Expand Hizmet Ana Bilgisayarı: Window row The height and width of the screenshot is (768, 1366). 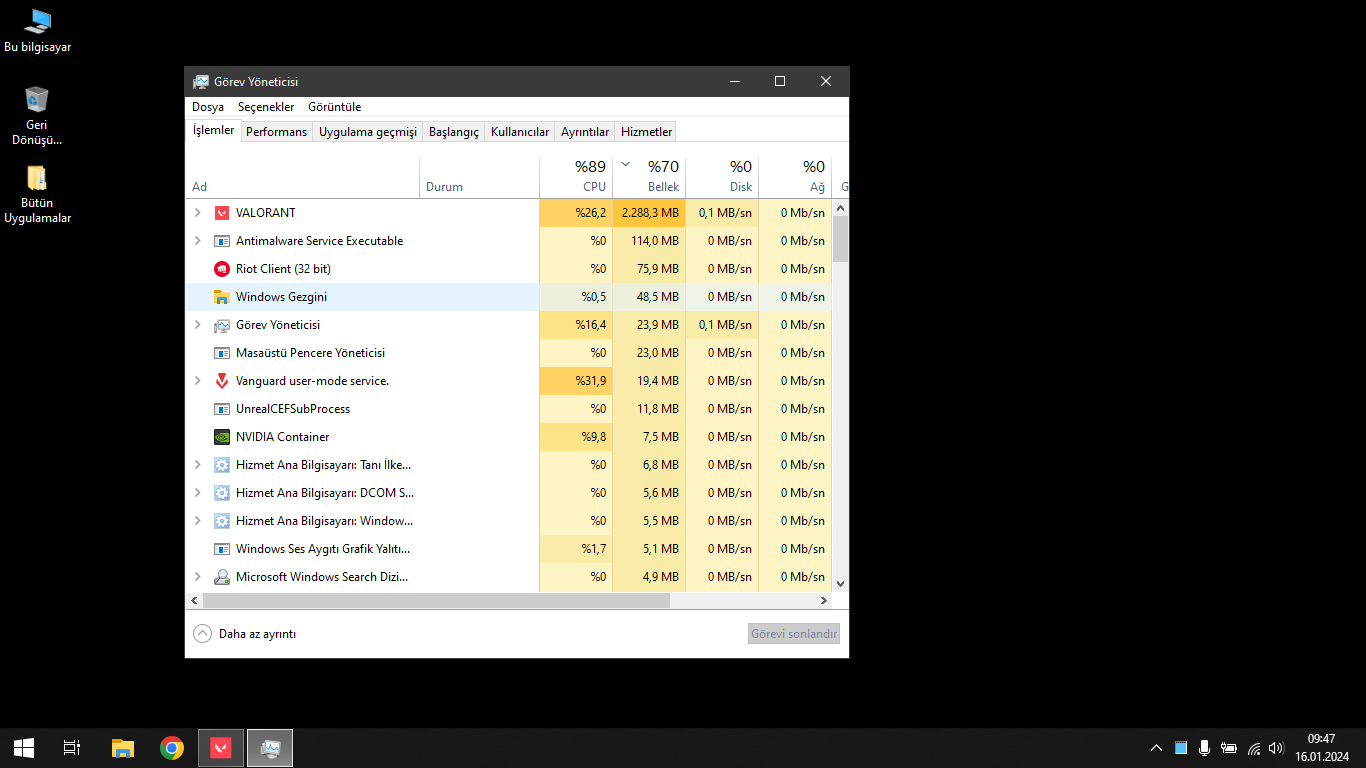[198, 521]
